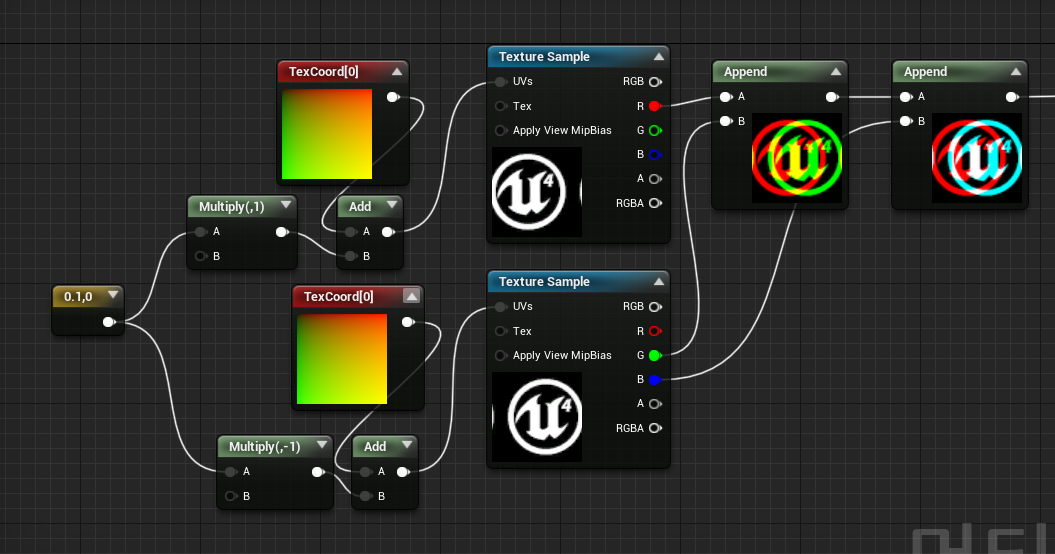
Task: Collapse the lower Texture Sample preview
Action: pos(659,281)
